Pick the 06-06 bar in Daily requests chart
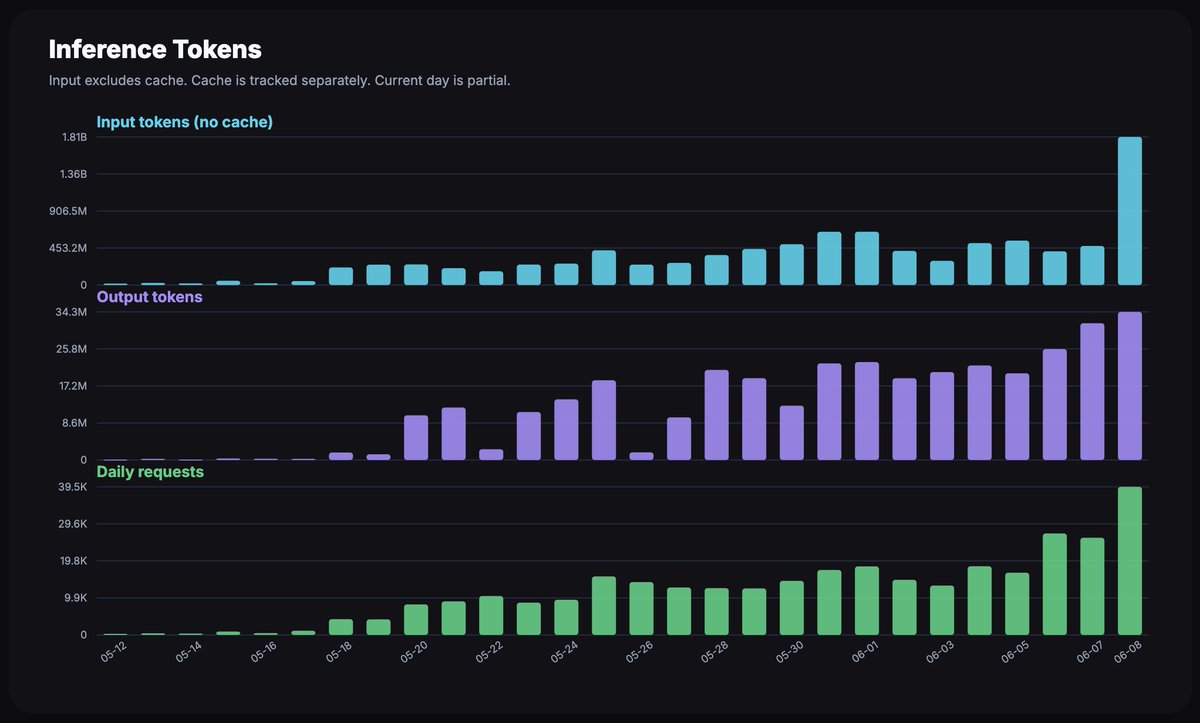Image resolution: width=1200 pixels, height=723 pixels. [1055, 584]
